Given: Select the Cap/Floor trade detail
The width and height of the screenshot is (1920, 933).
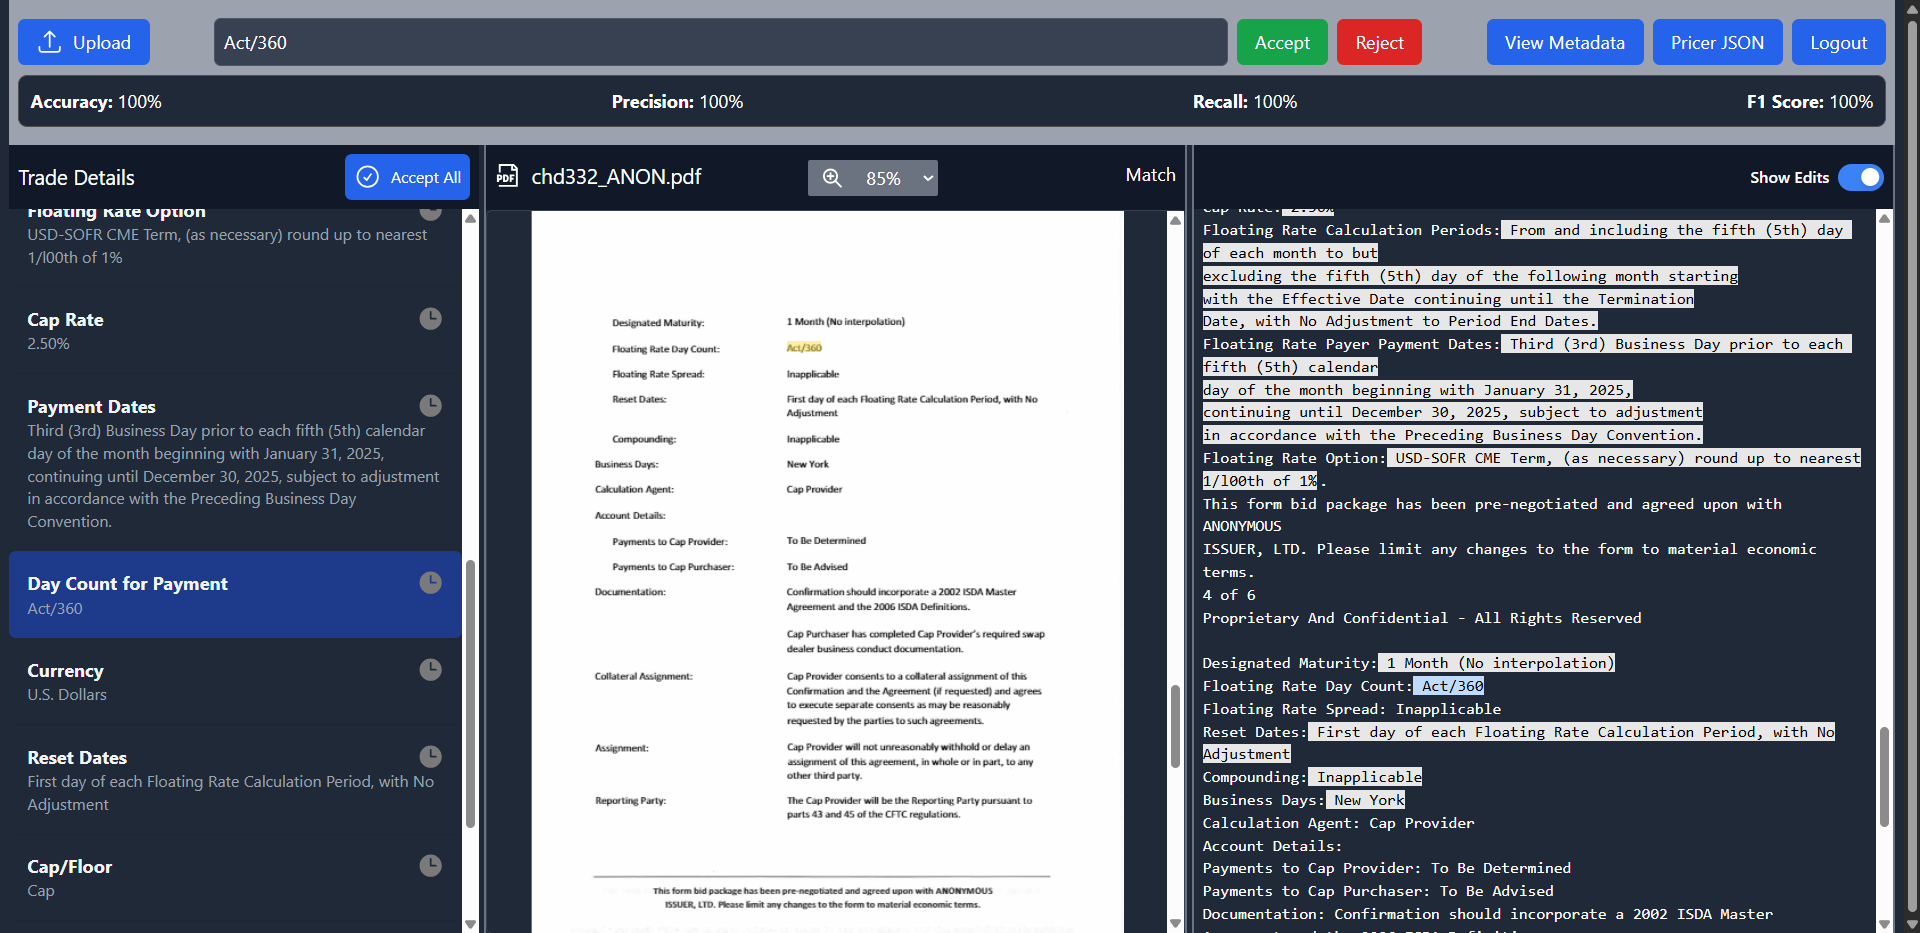Looking at the screenshot, I should pyautogui.click(x=235, y=878).
